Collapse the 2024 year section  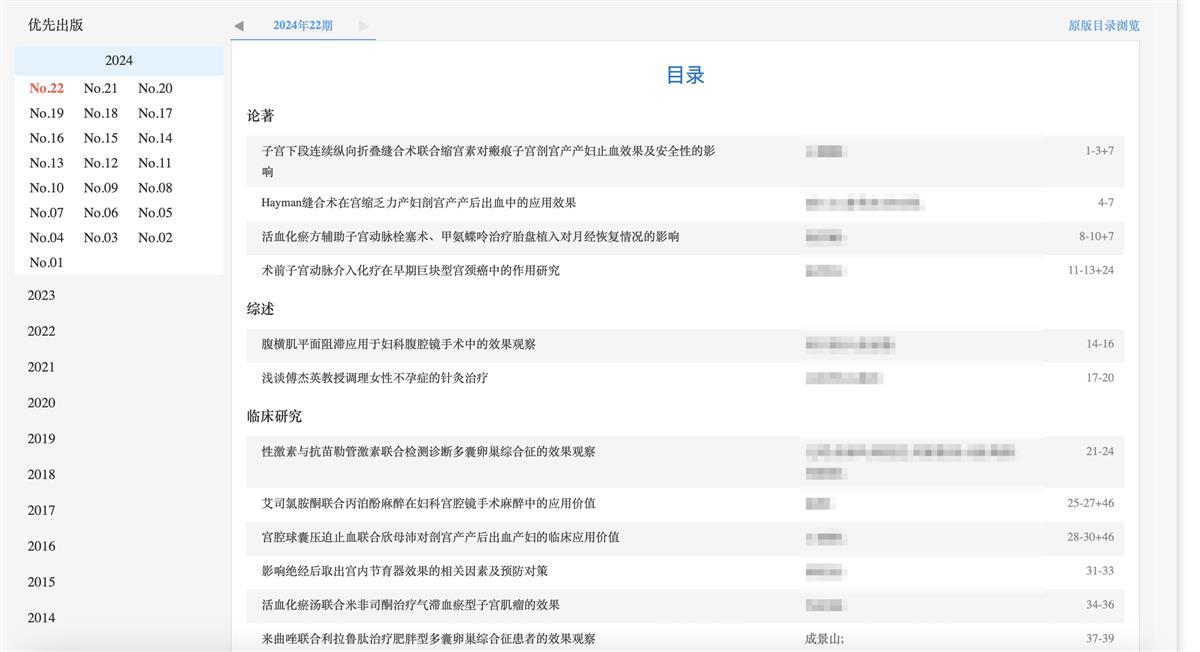coord(118,61)
